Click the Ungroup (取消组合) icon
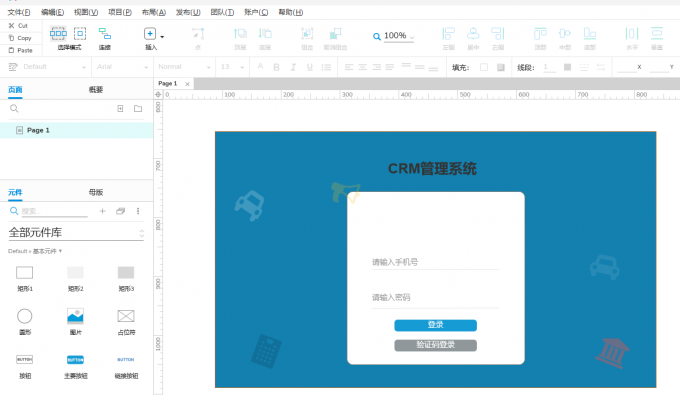This screenshot has height=395, width=680. [335, 33]
